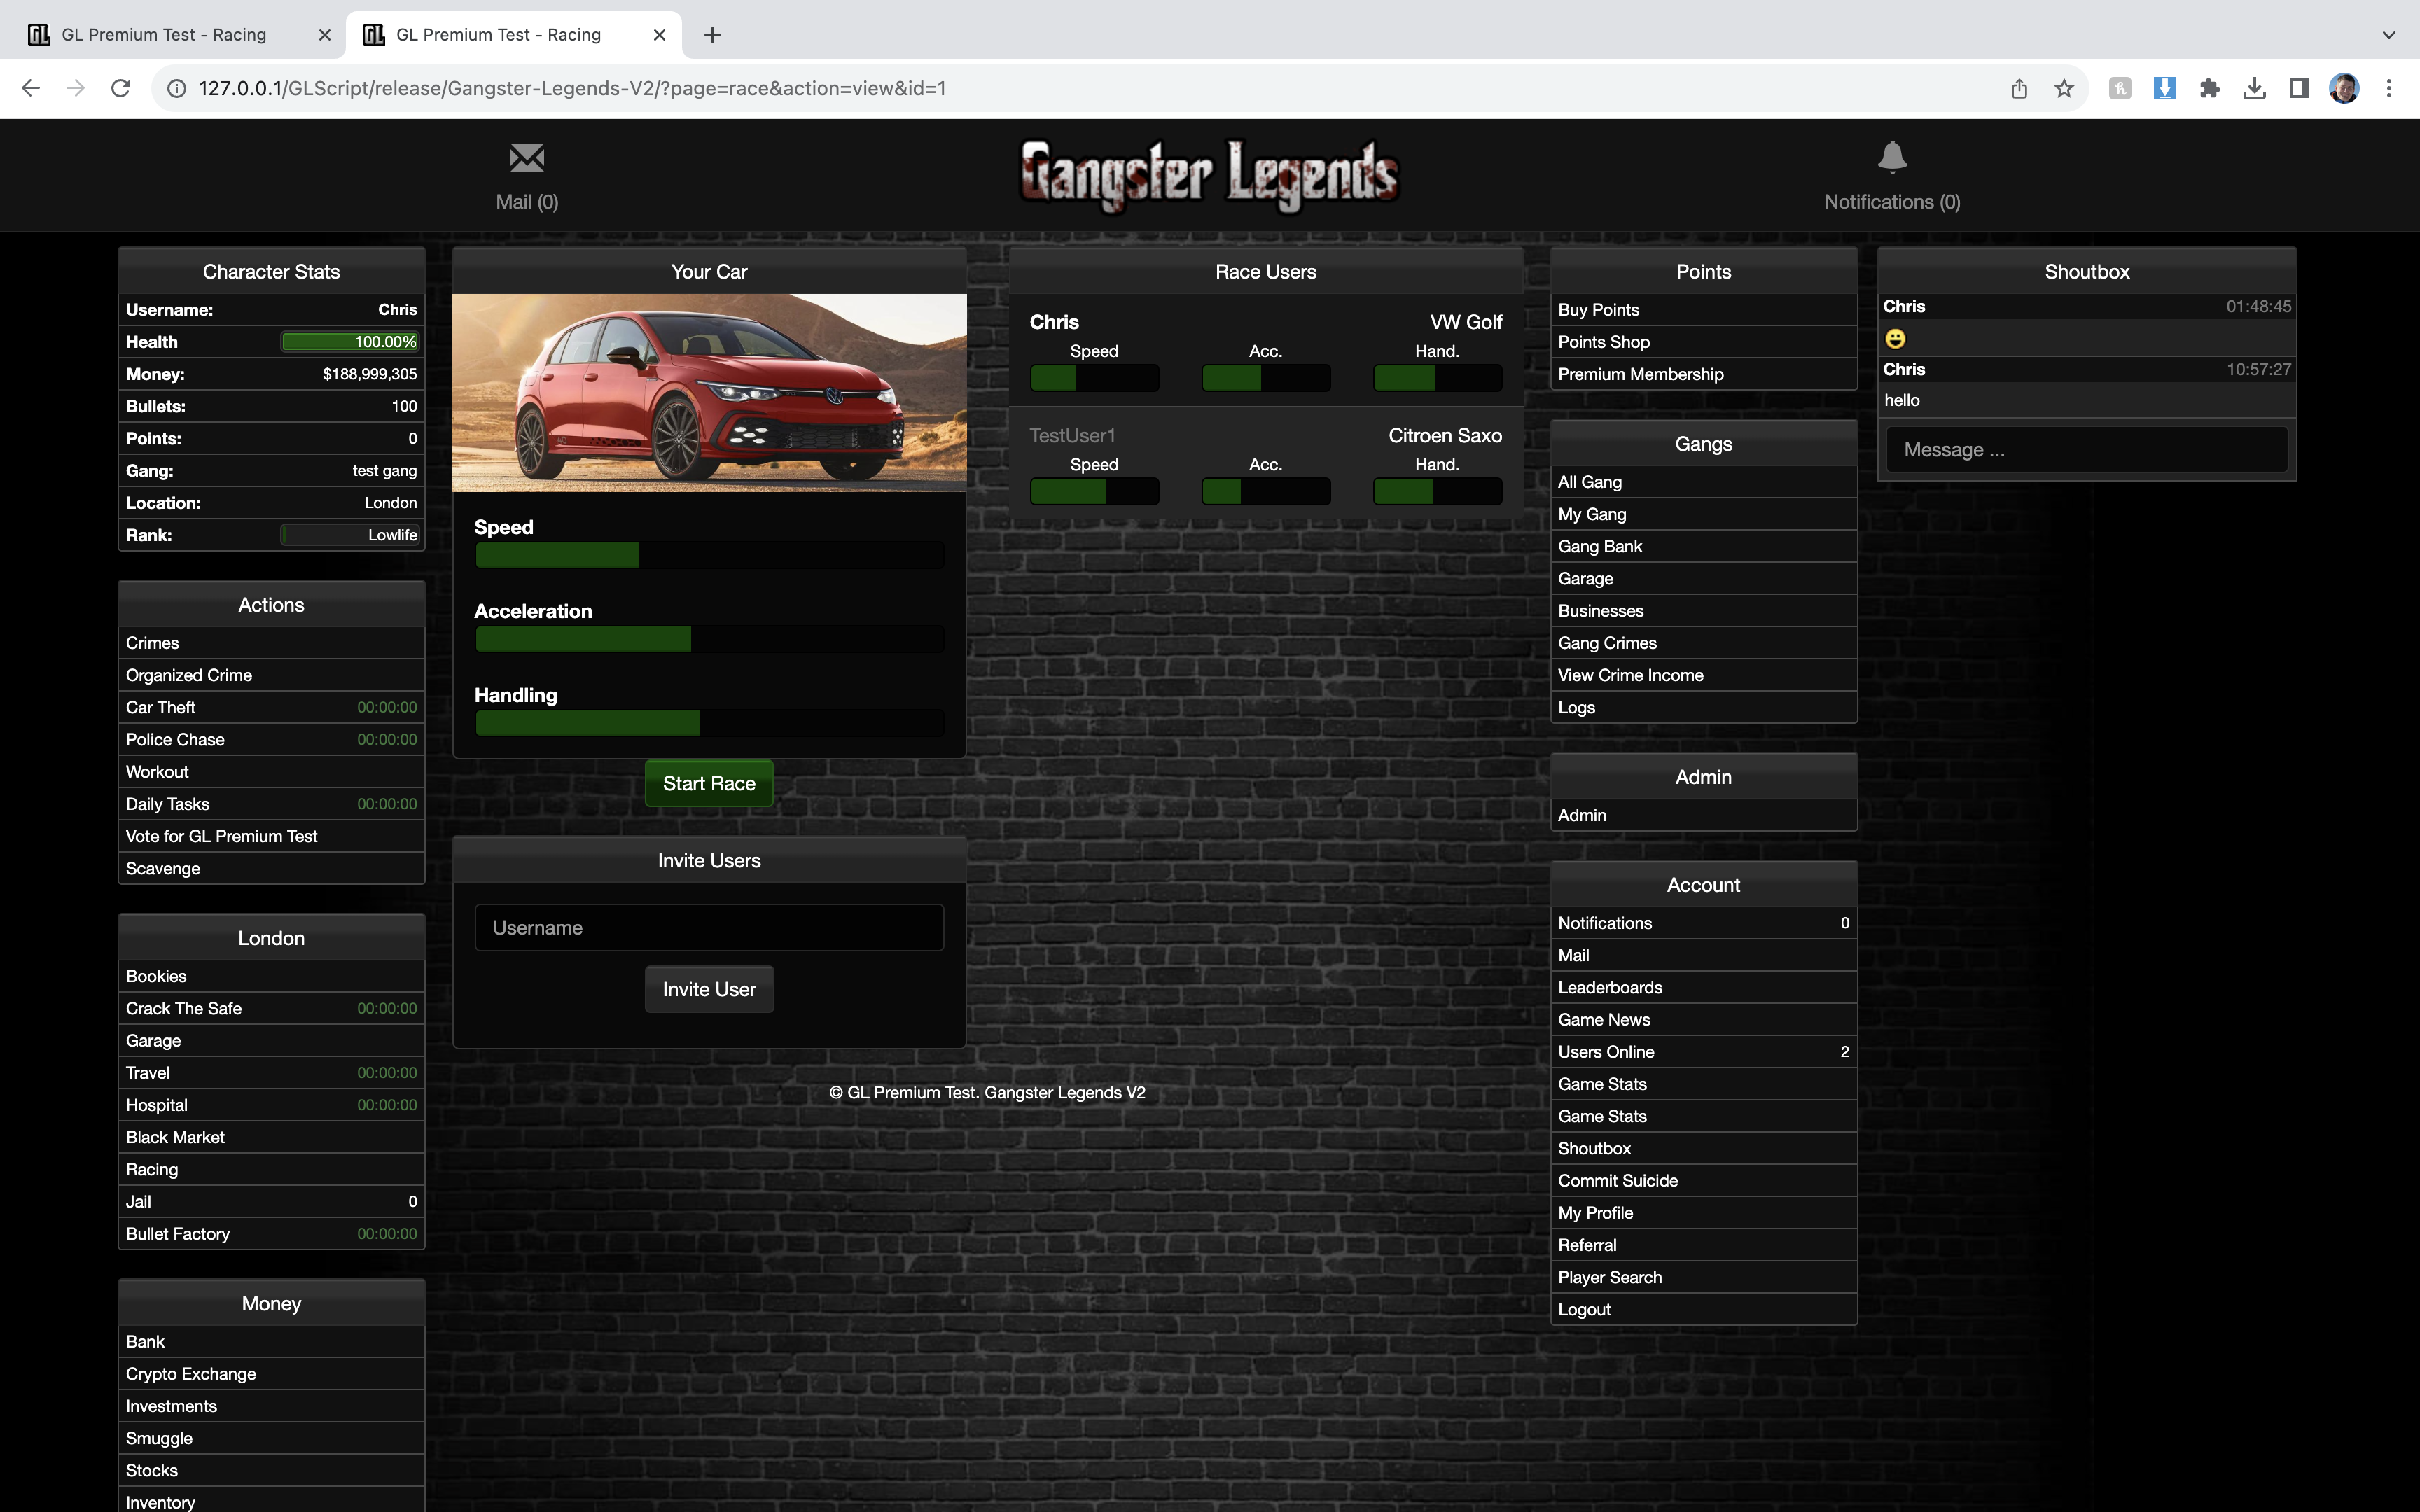Click the Handling progress bar

(x=709, y=723)
